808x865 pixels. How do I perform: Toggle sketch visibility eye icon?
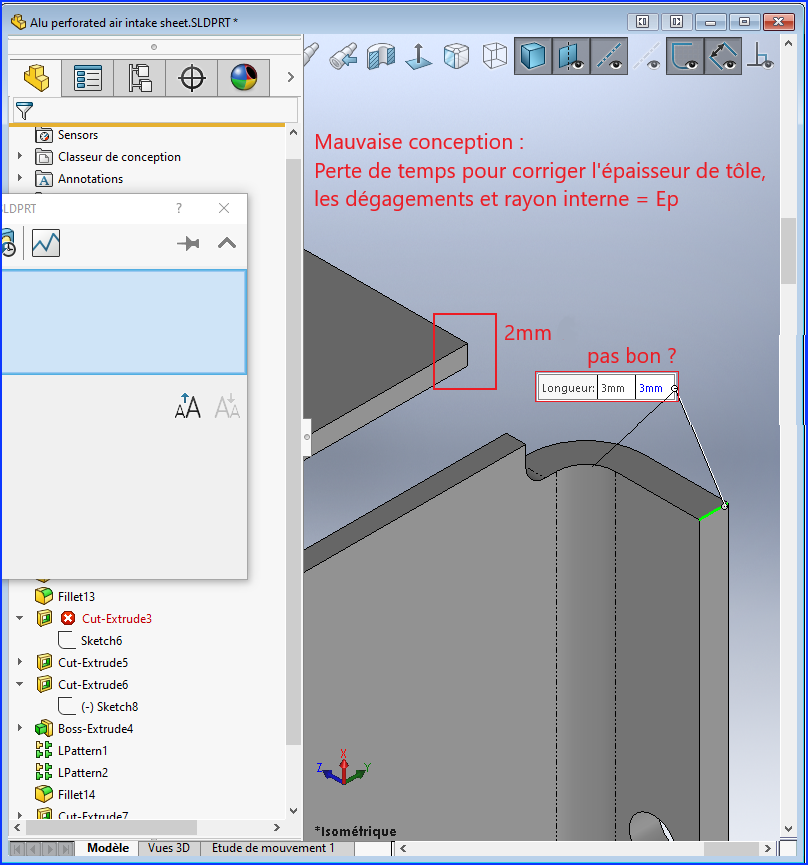tap(684, 56)
